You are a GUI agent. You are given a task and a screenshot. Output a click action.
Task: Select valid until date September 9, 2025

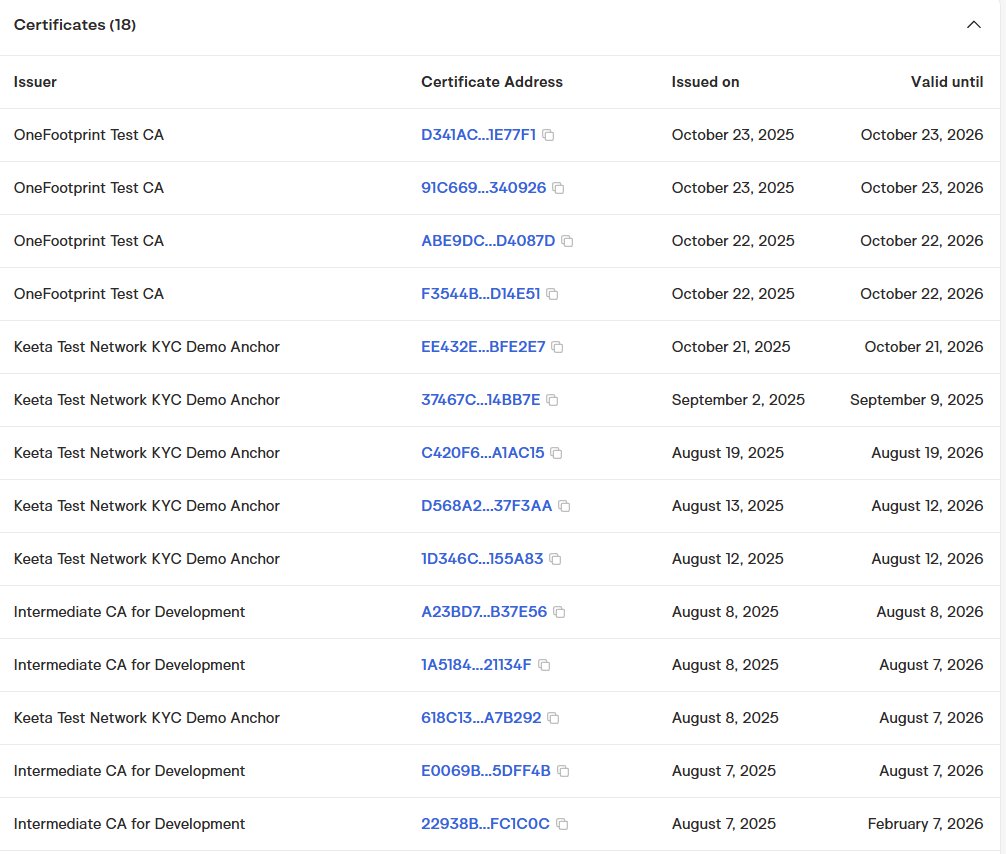916,400
